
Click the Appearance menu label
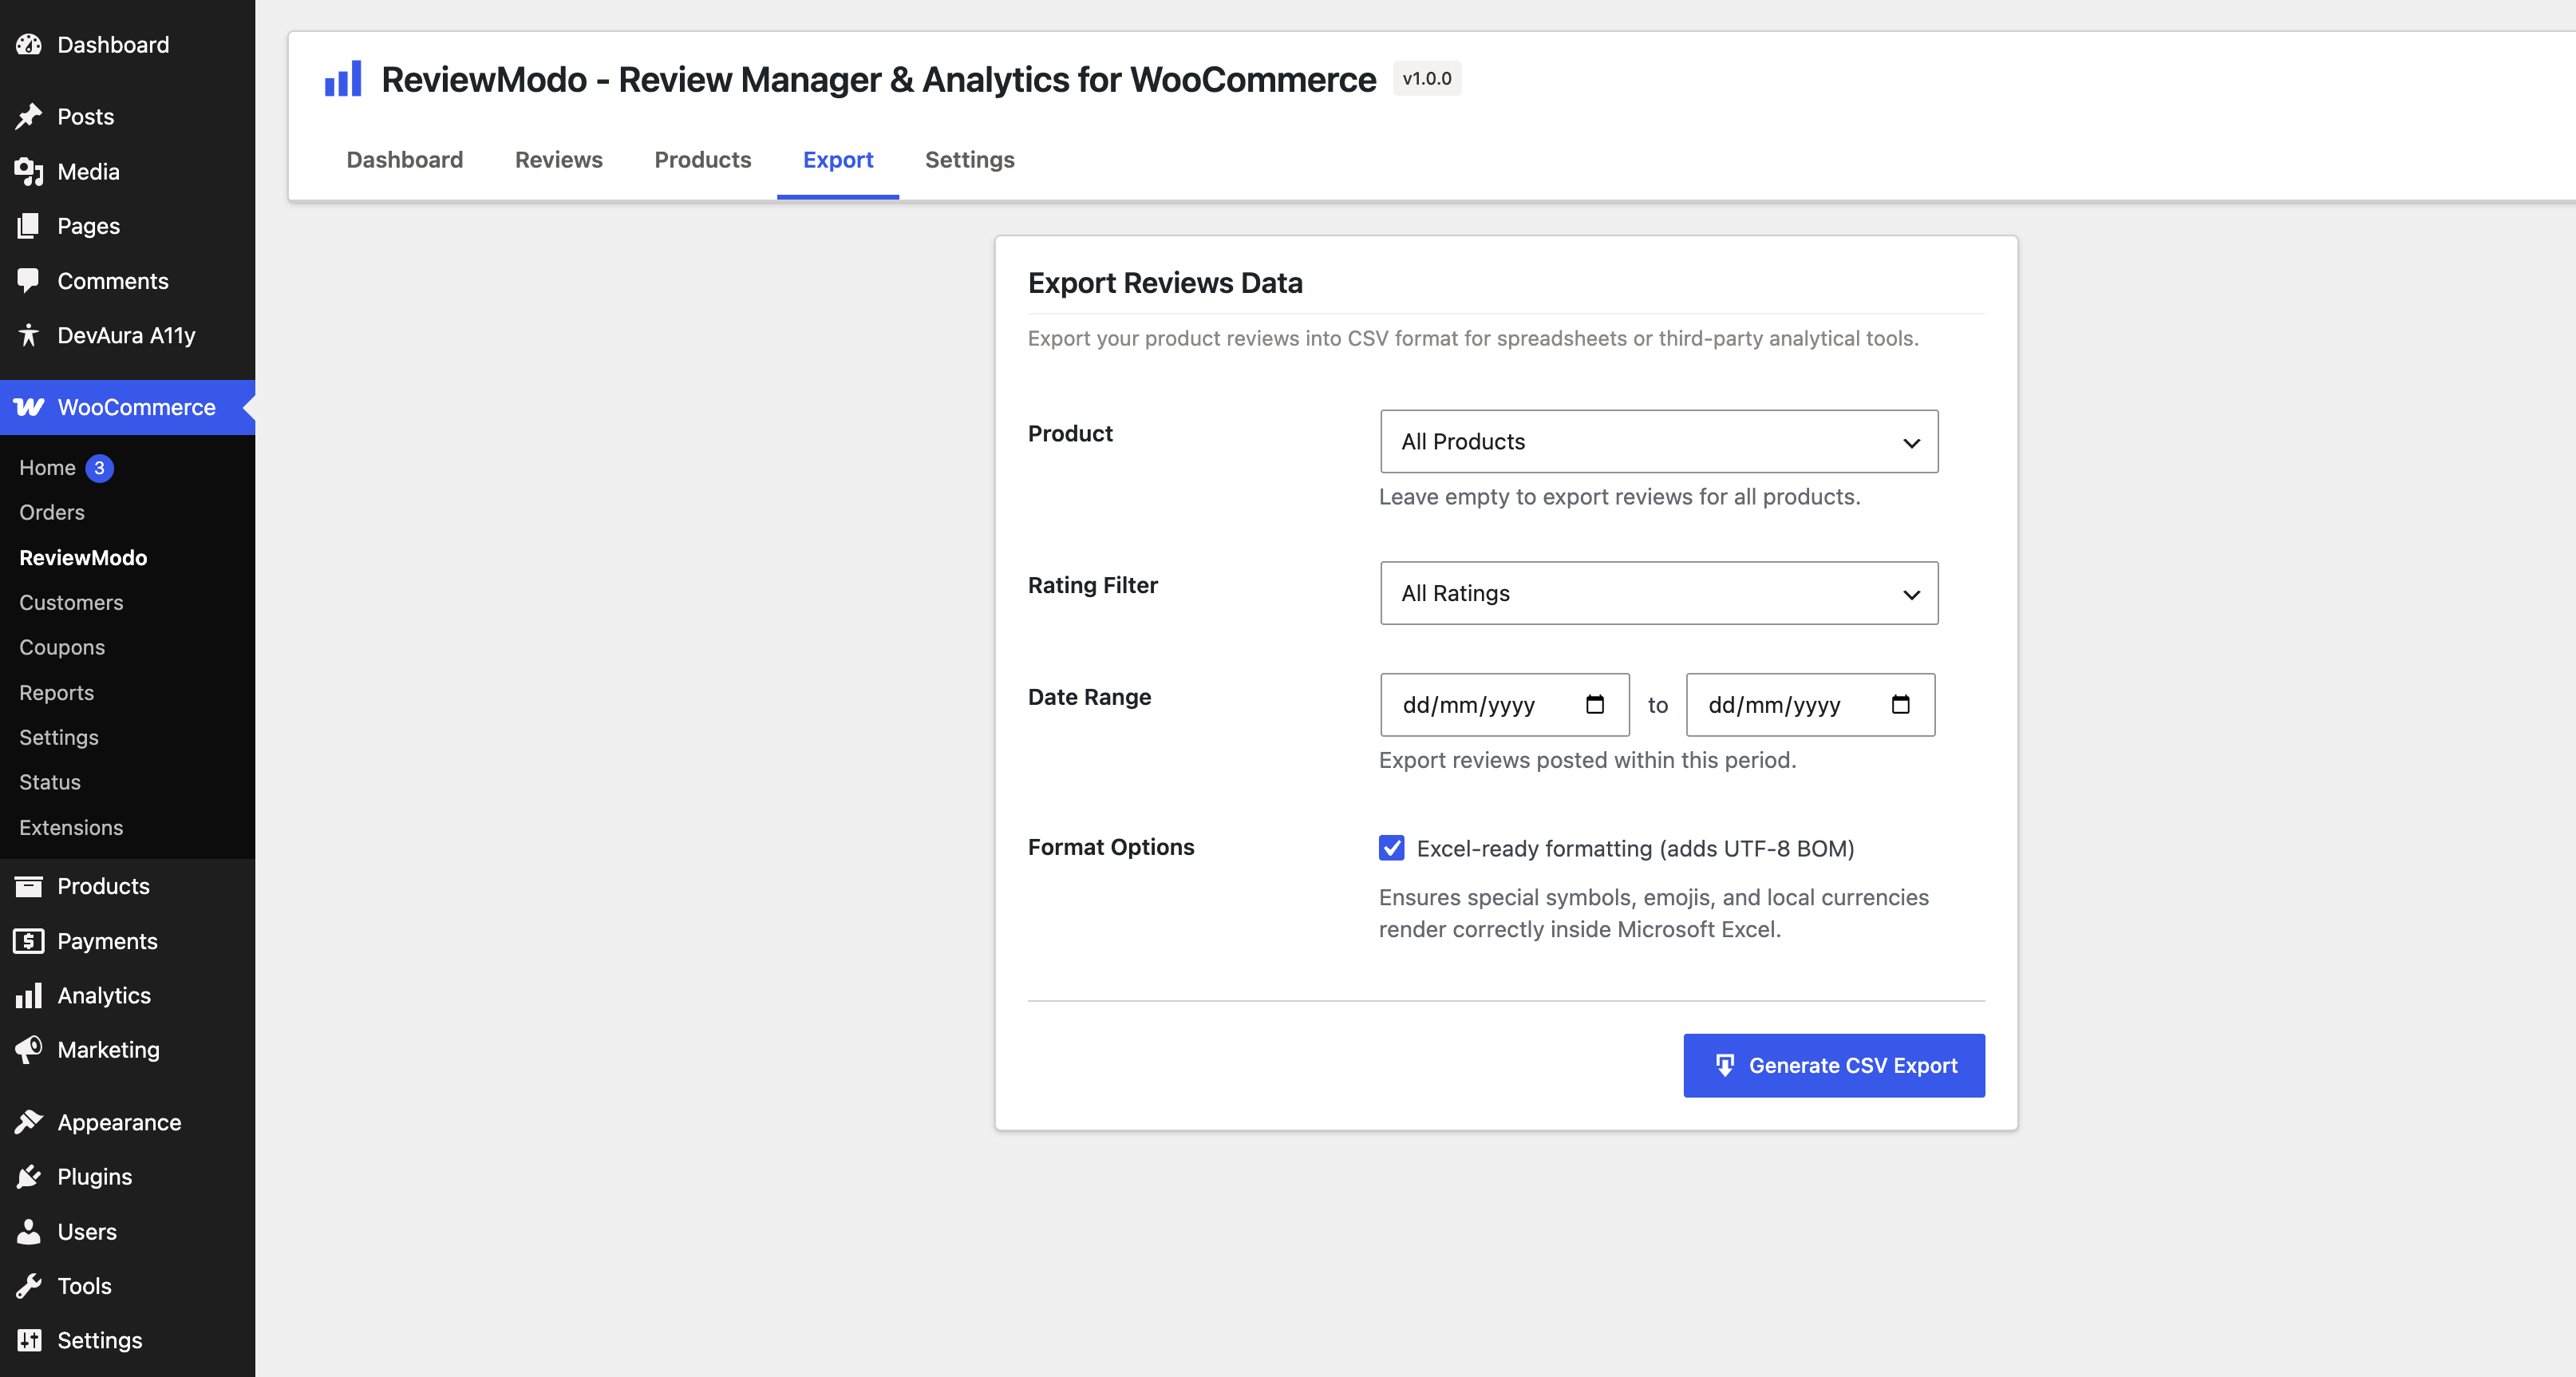pos(120,1123)
